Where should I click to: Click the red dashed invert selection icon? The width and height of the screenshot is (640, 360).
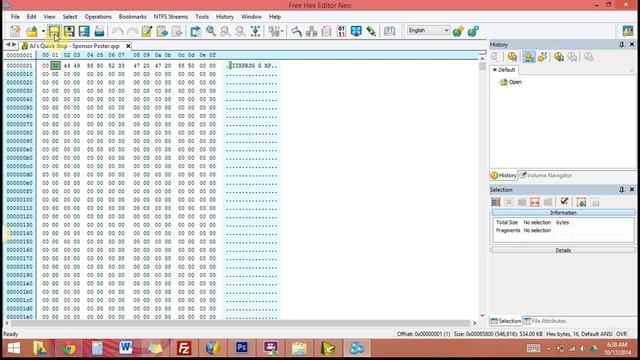click(535, 202)
